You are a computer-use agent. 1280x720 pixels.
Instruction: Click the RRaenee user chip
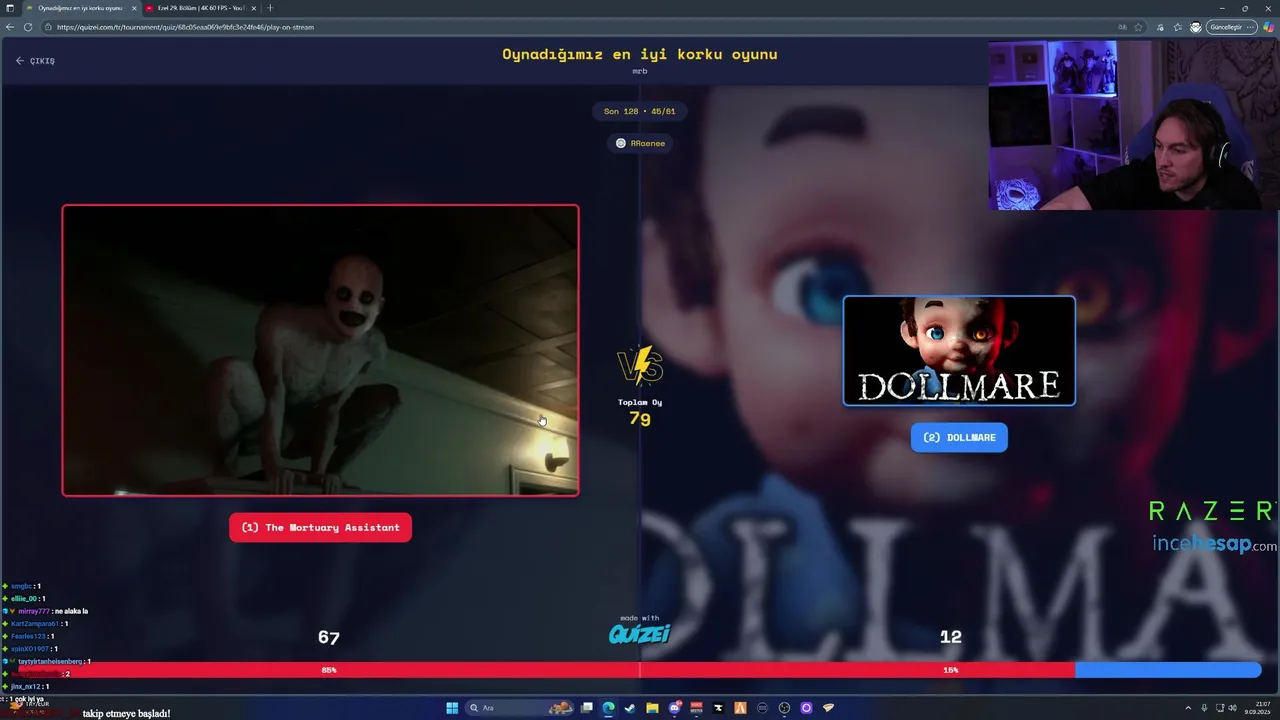[640, 143]
